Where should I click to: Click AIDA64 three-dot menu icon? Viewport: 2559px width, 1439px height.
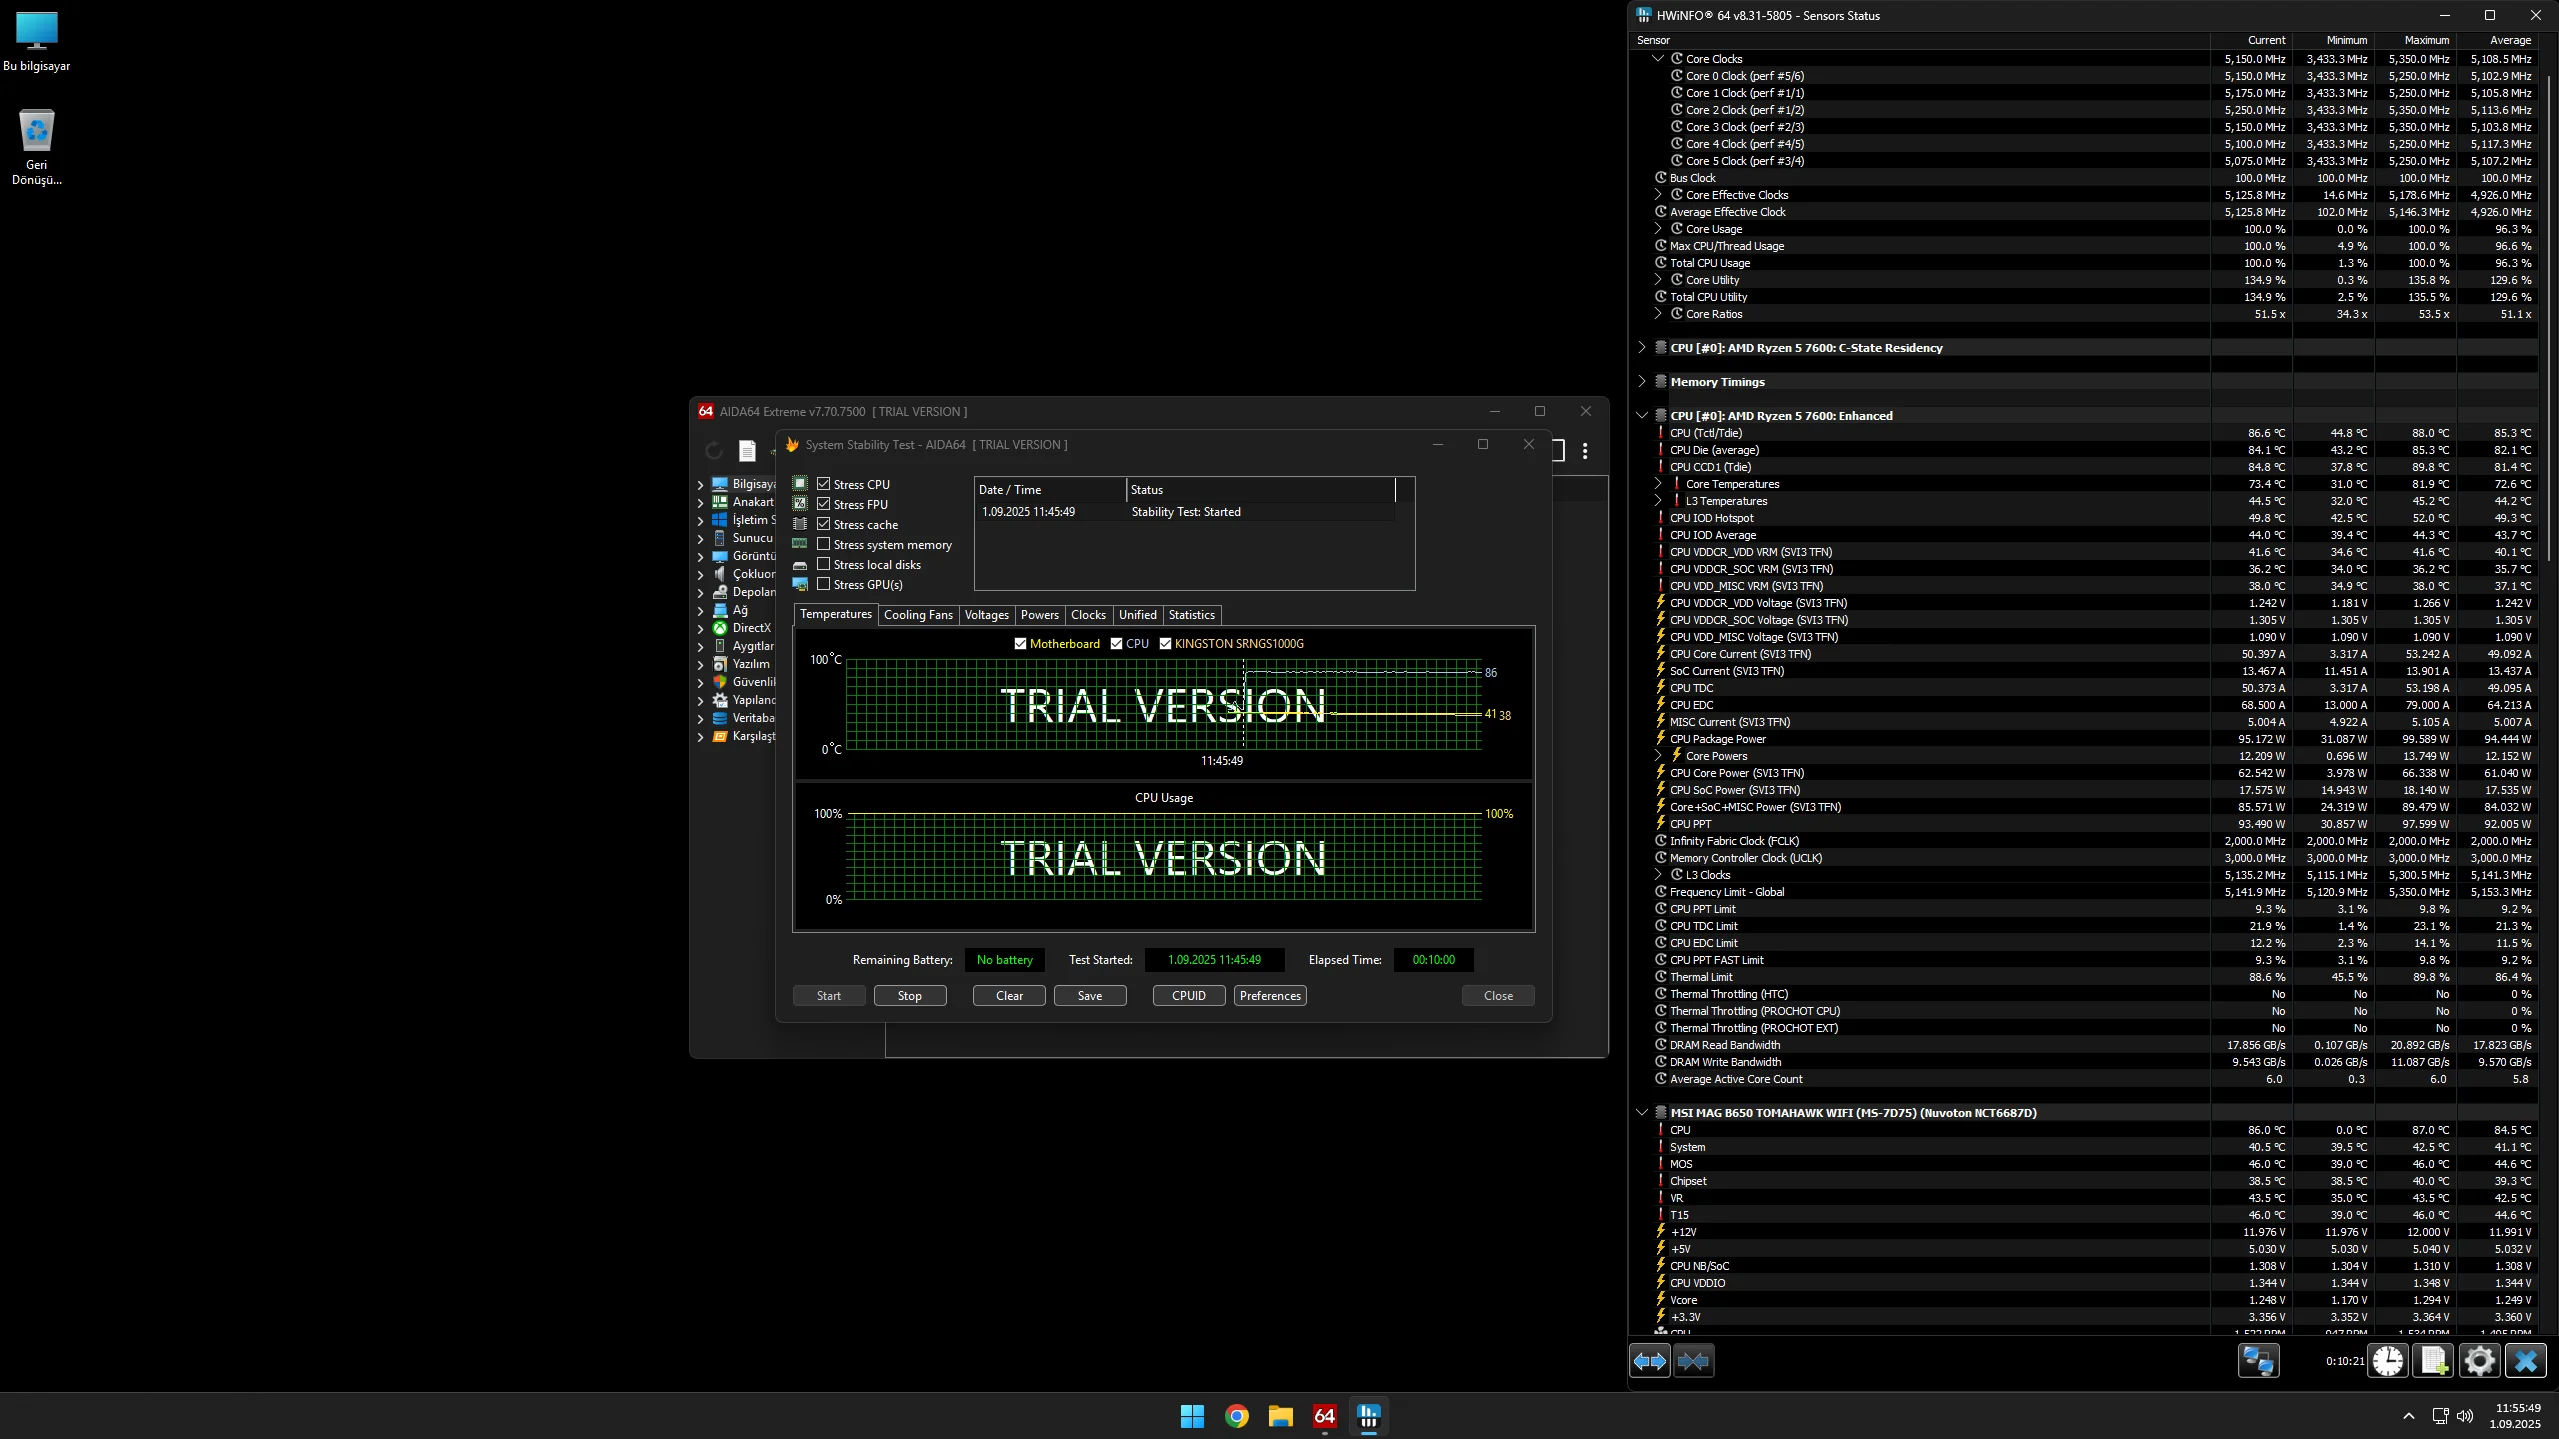(x=1585, y=451)
